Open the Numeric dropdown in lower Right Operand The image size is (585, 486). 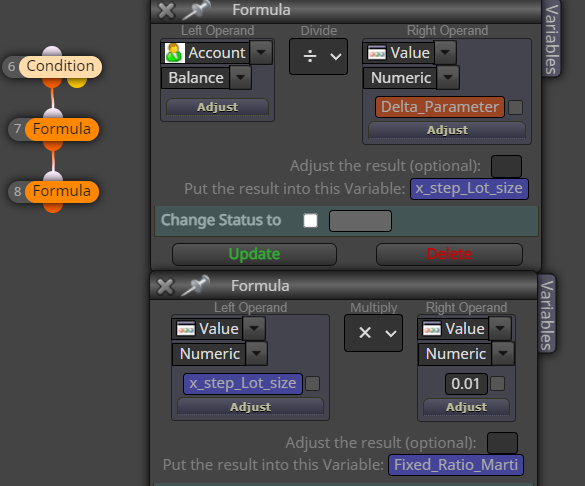(x=503, y=354)
